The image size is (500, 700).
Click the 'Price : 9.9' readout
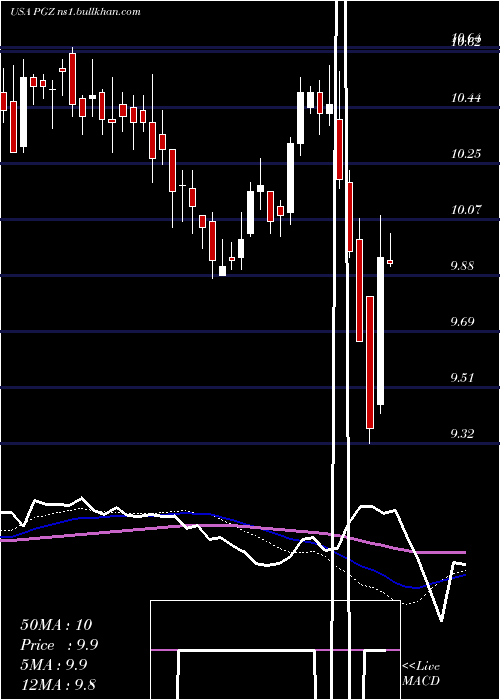[x=59, y=645]
